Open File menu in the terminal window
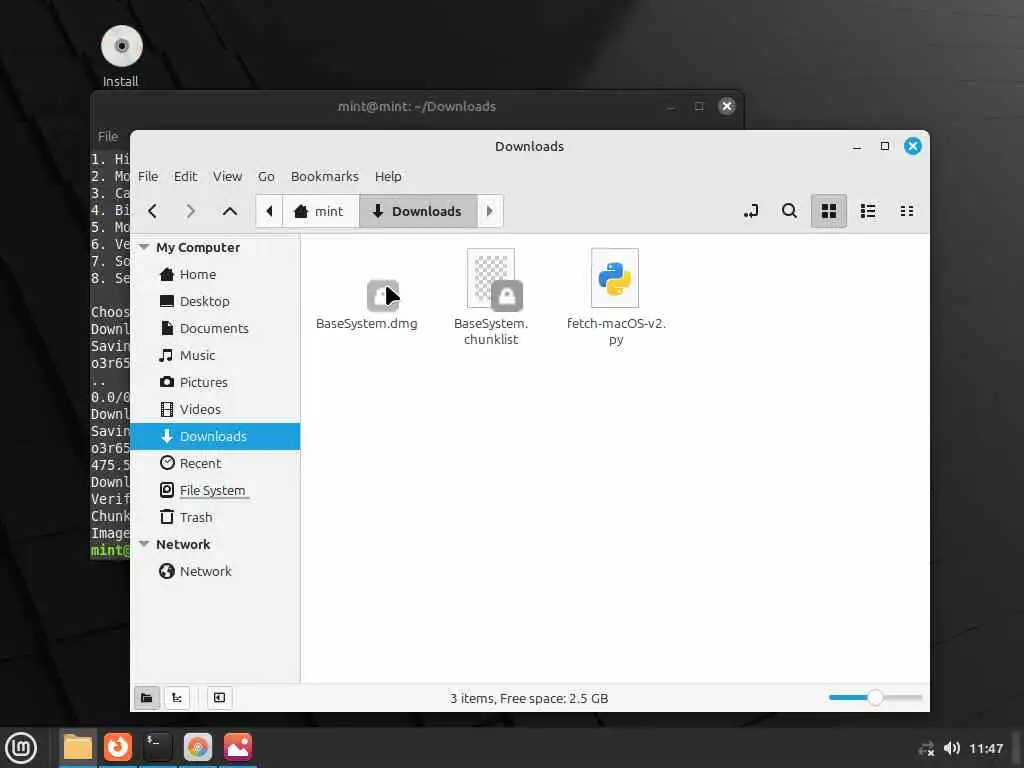Screen dimensions: 1024x768 pyautogui.click(x=108, y=136)
